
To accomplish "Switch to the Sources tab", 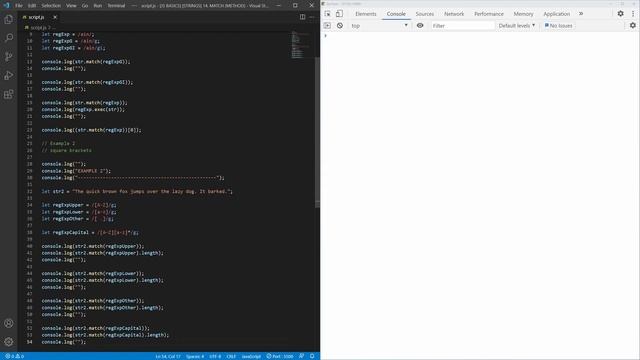I will (424, 14).
